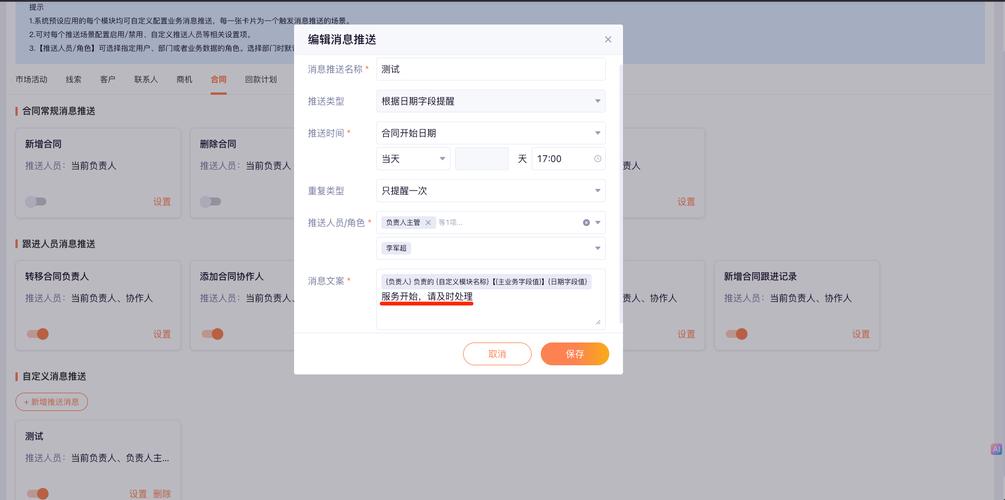Click the text 服务开始，请及时处理
Image resolution: width=1005 pixels, height=500 pixels.
click(x=427, y=297)
